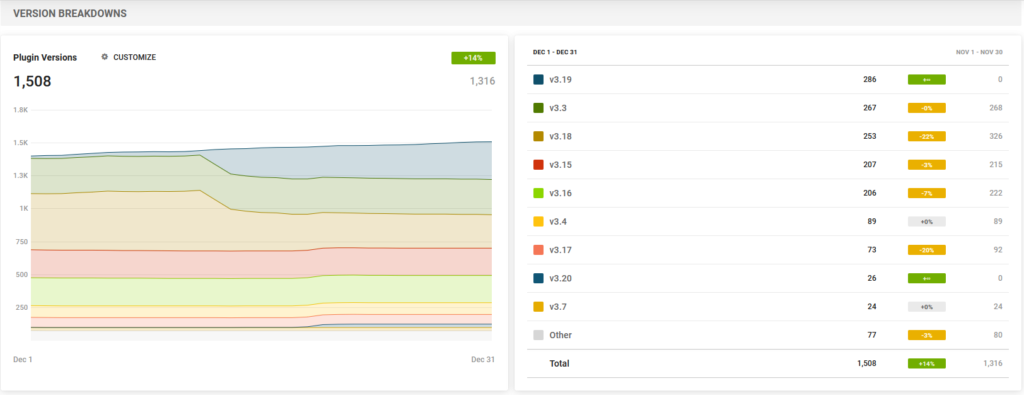Screen dimensions: 1024x395
Task: Click the Other gray color swatch
Action: 538,335
